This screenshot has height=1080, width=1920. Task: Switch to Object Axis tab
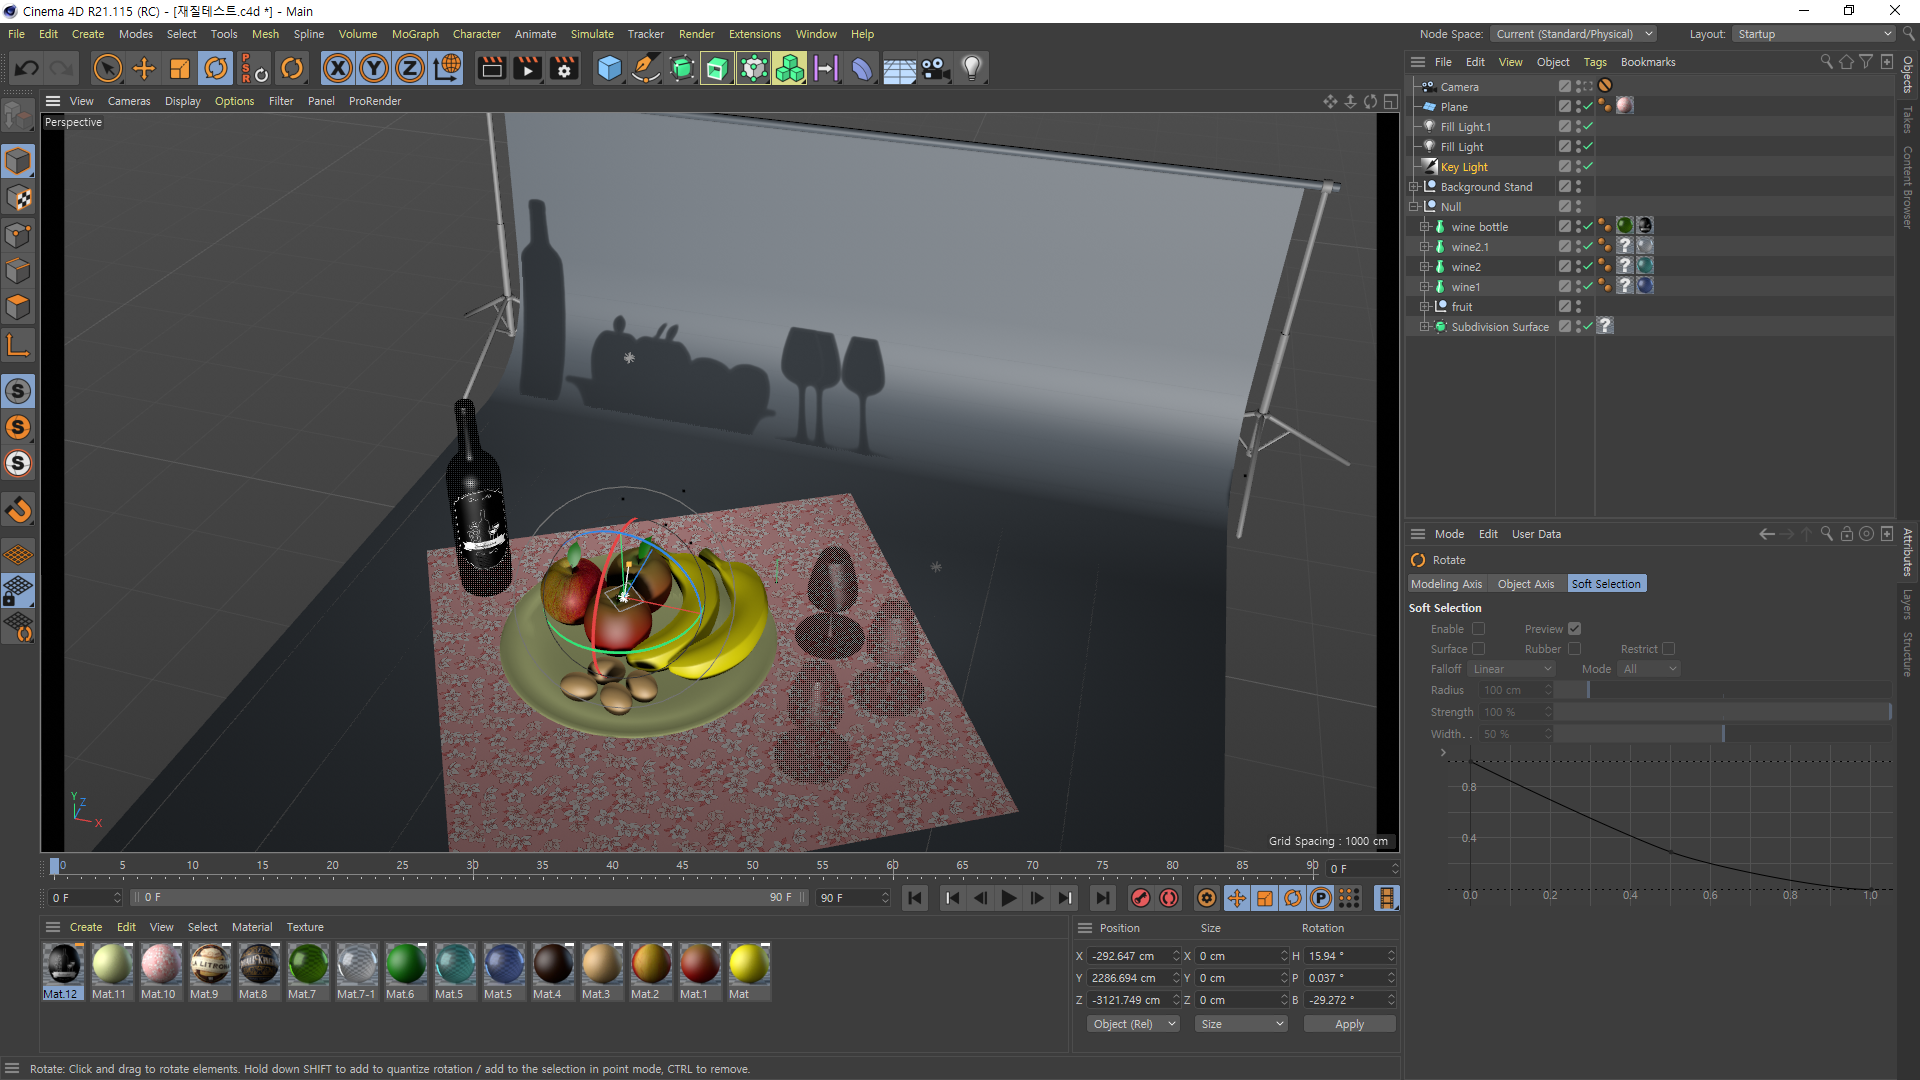click(1525, 584)
